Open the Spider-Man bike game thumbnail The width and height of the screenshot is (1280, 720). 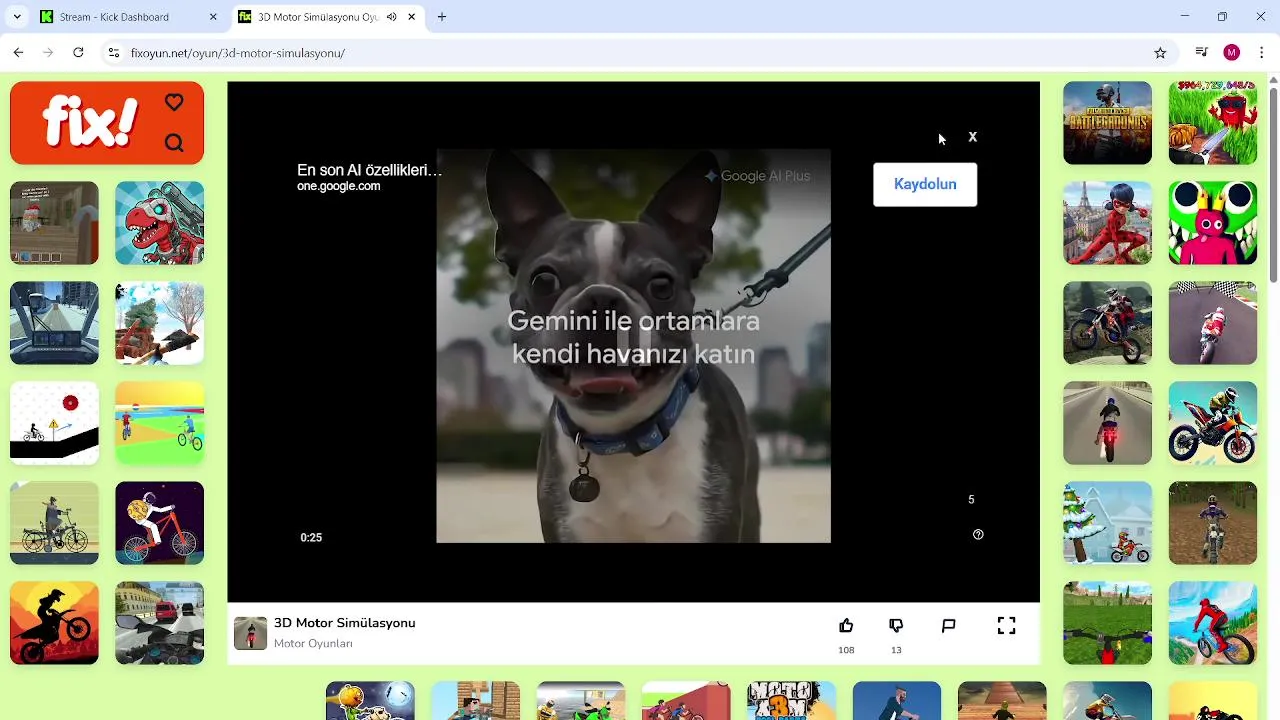point(1213,623)
